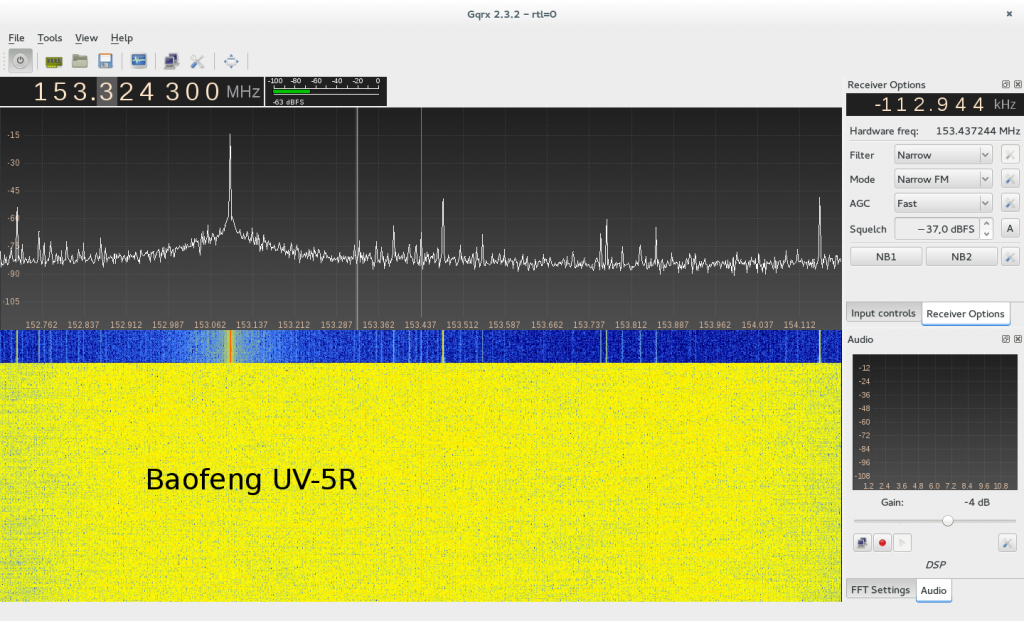The image size is (1024, 621).
Task: Open the Help menu
Action: coord(121,38)
